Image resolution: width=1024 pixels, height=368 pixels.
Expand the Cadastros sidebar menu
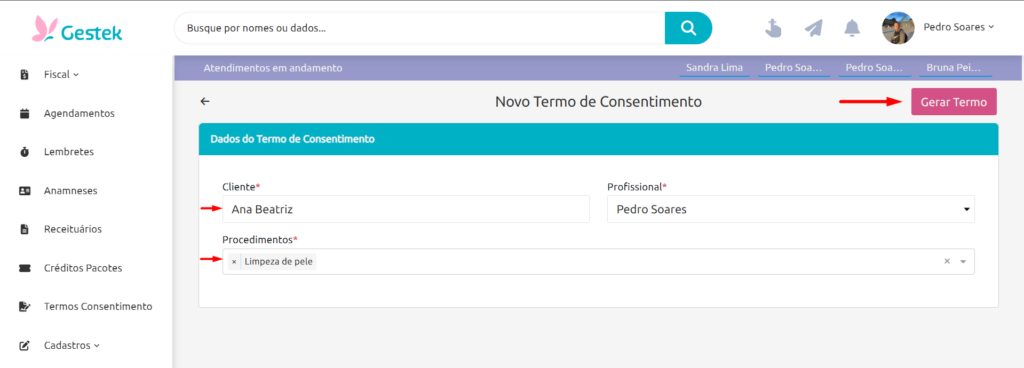coord(72,345)
